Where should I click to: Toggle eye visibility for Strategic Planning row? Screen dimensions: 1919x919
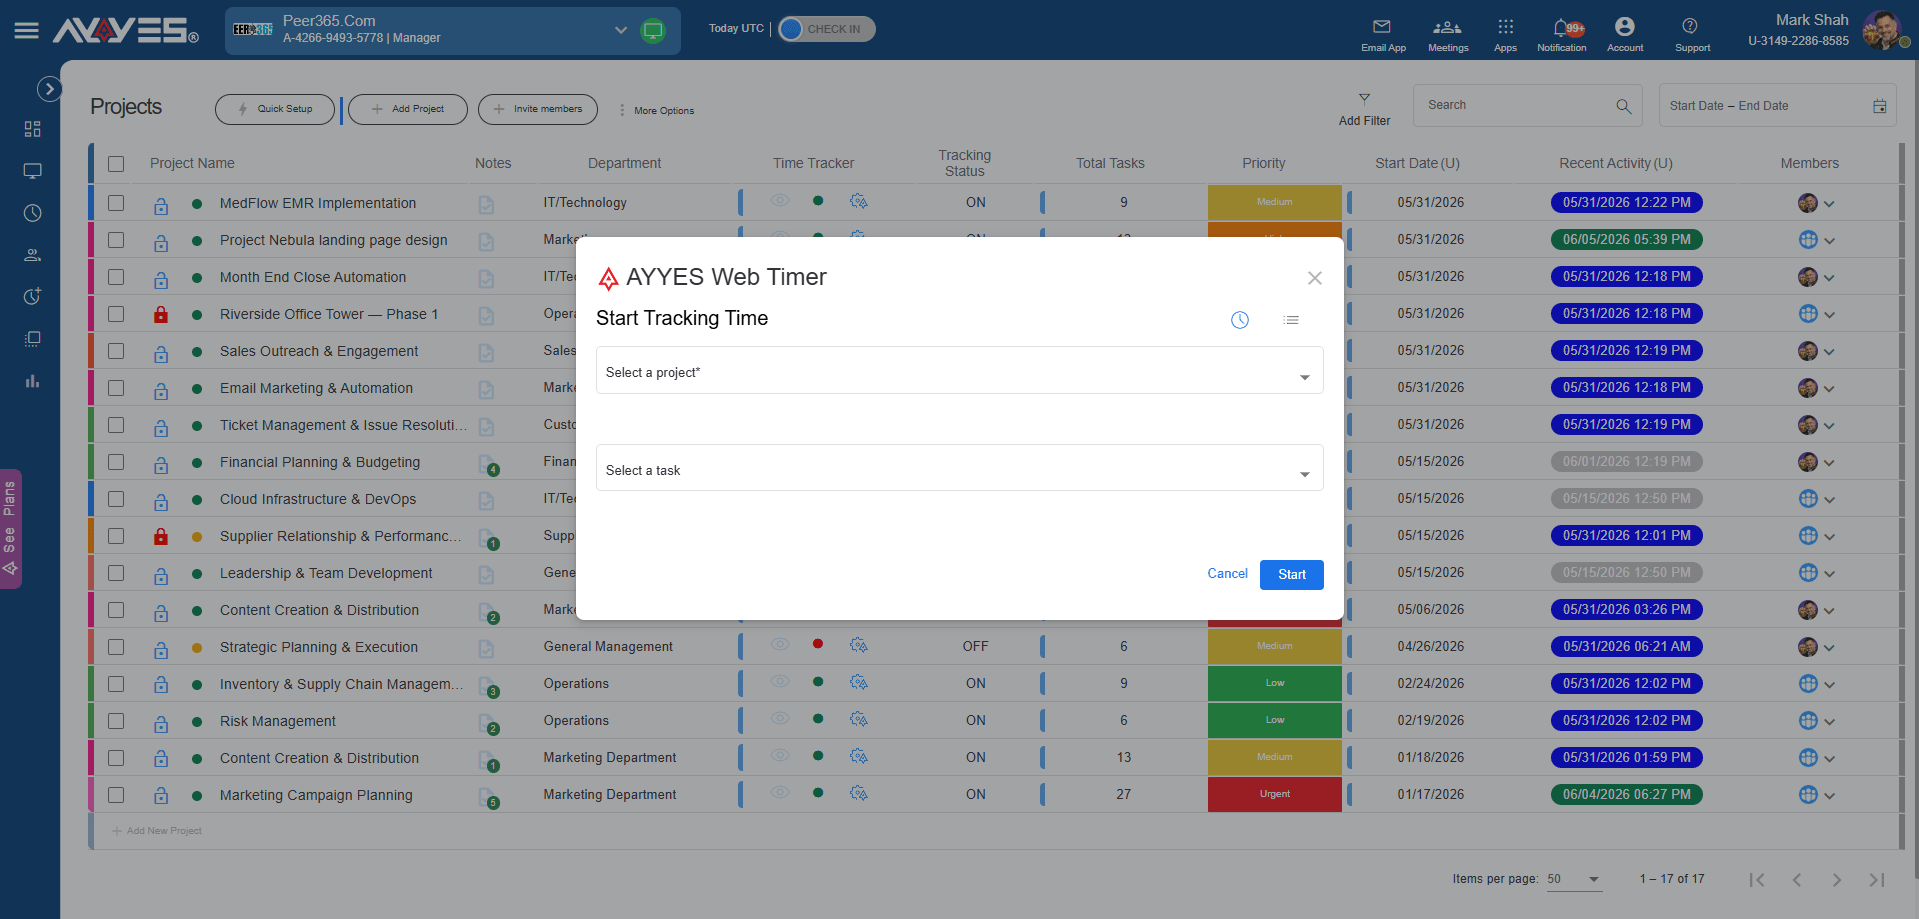pyautogui.click(x=780, y=644)
